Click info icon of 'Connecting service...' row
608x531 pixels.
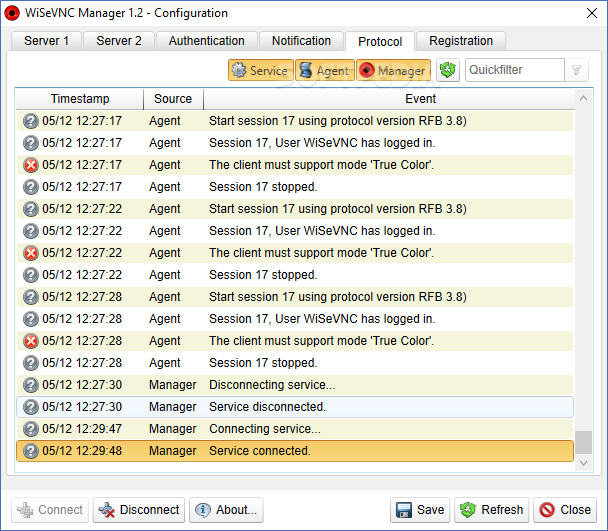tap(31, 429)
